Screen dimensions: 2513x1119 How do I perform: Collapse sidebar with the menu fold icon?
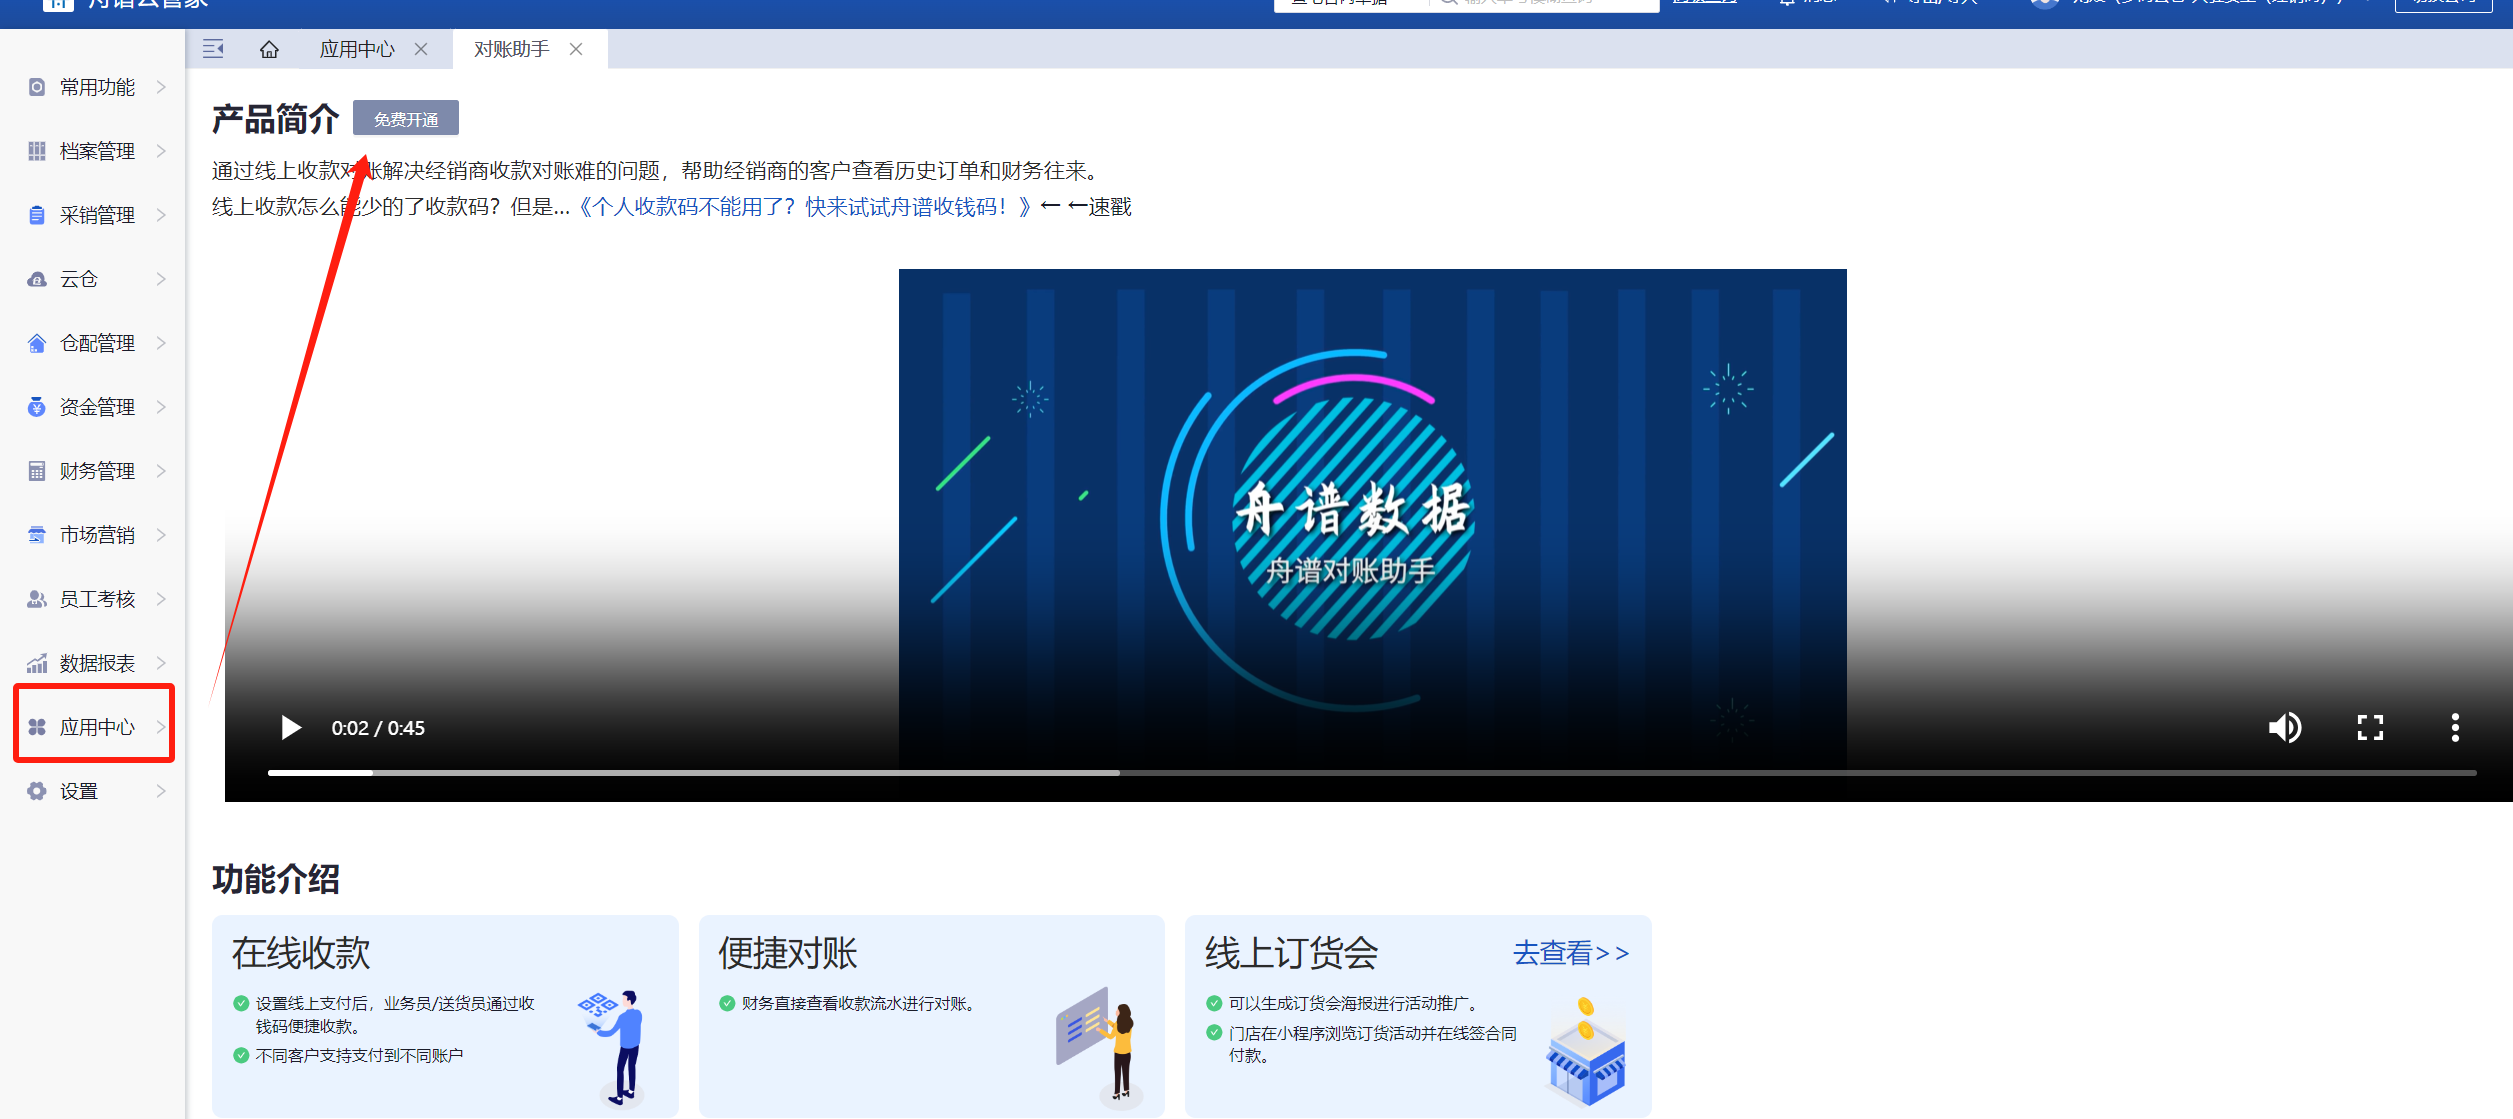(x=213, y=49)
